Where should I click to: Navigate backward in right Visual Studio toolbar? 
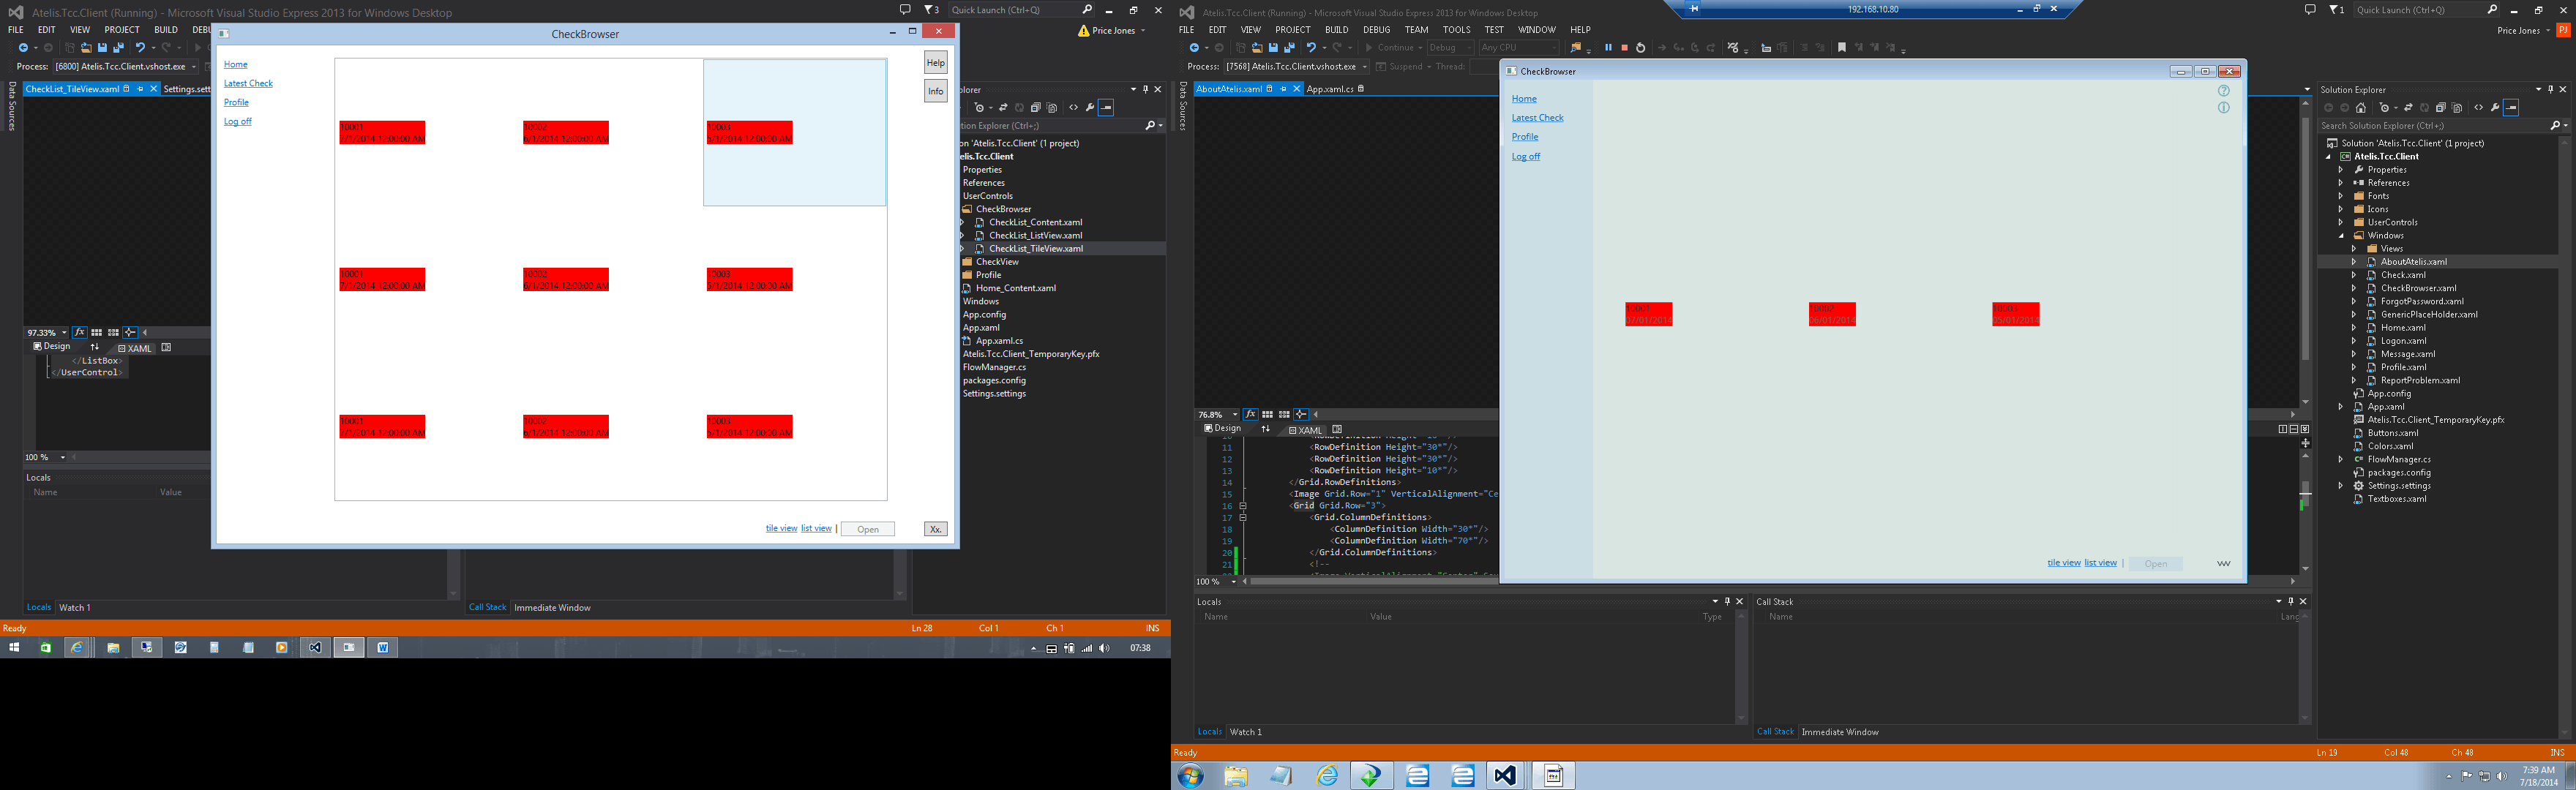pos(1193,48)
